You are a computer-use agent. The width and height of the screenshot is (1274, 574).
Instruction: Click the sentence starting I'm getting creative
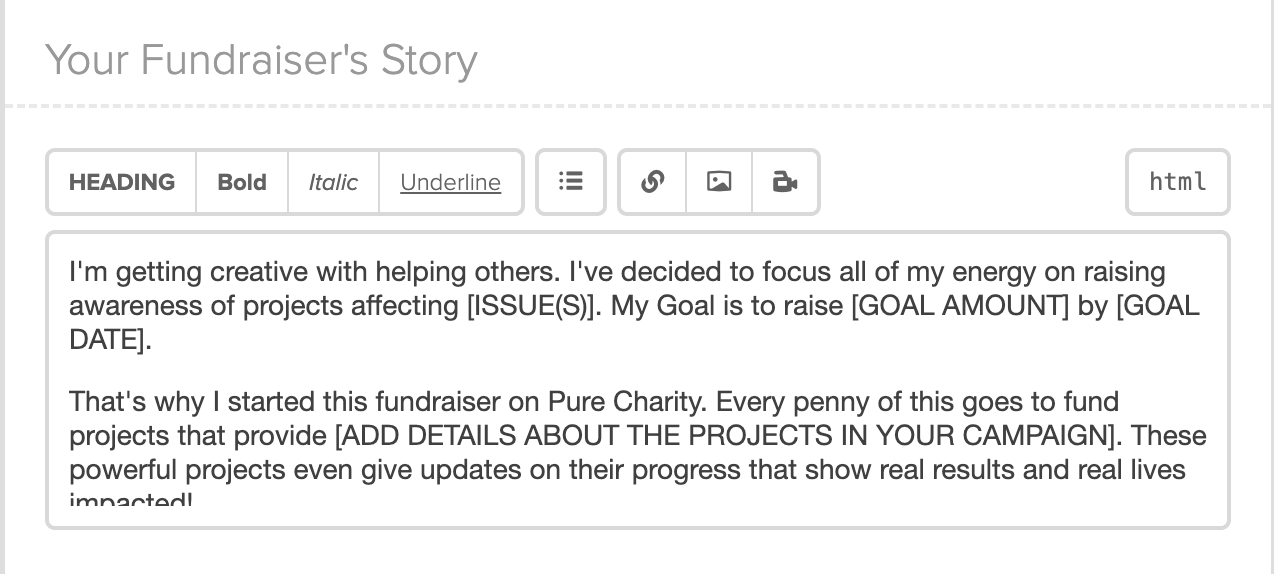(x=311, y=272)
